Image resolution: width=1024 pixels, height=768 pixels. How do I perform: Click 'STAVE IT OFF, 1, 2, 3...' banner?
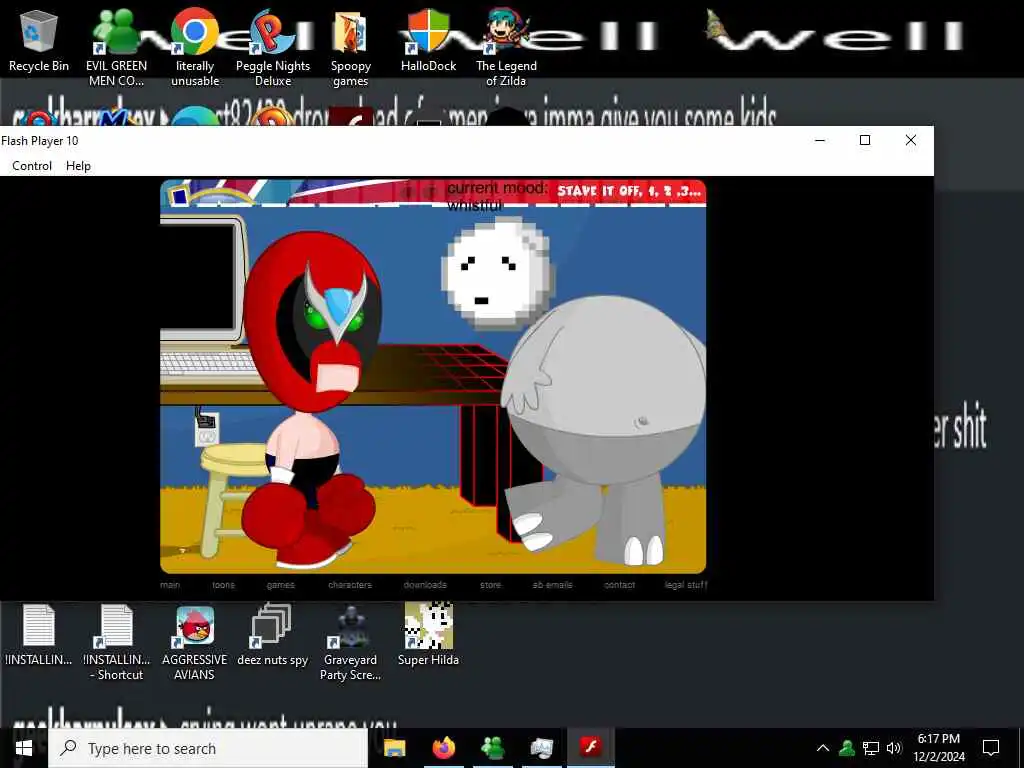pyautogui.click(x=629, y=191)
